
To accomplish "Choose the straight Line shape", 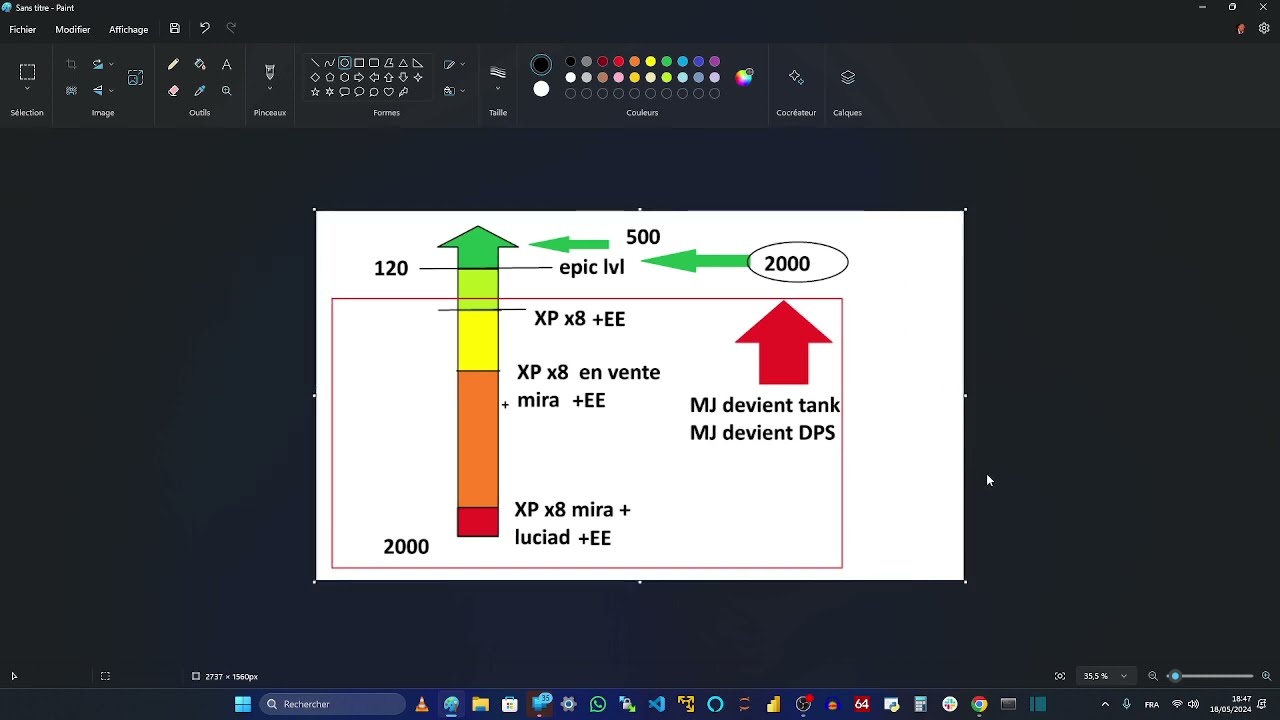I will click(x=315, y=63).
